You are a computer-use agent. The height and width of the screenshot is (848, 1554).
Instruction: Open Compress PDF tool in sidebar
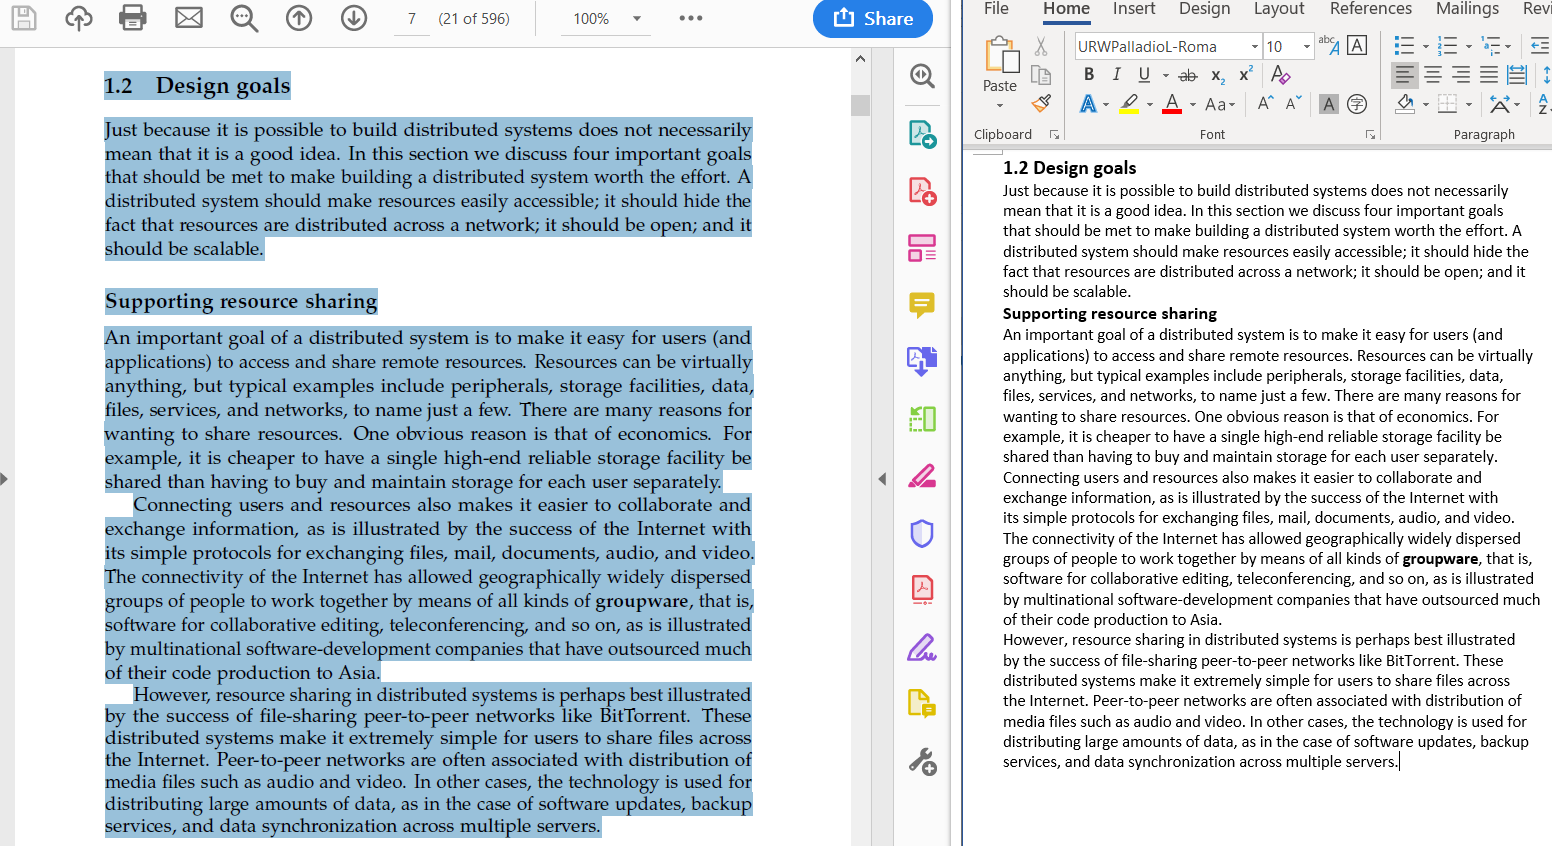click(x=922, y=590)
